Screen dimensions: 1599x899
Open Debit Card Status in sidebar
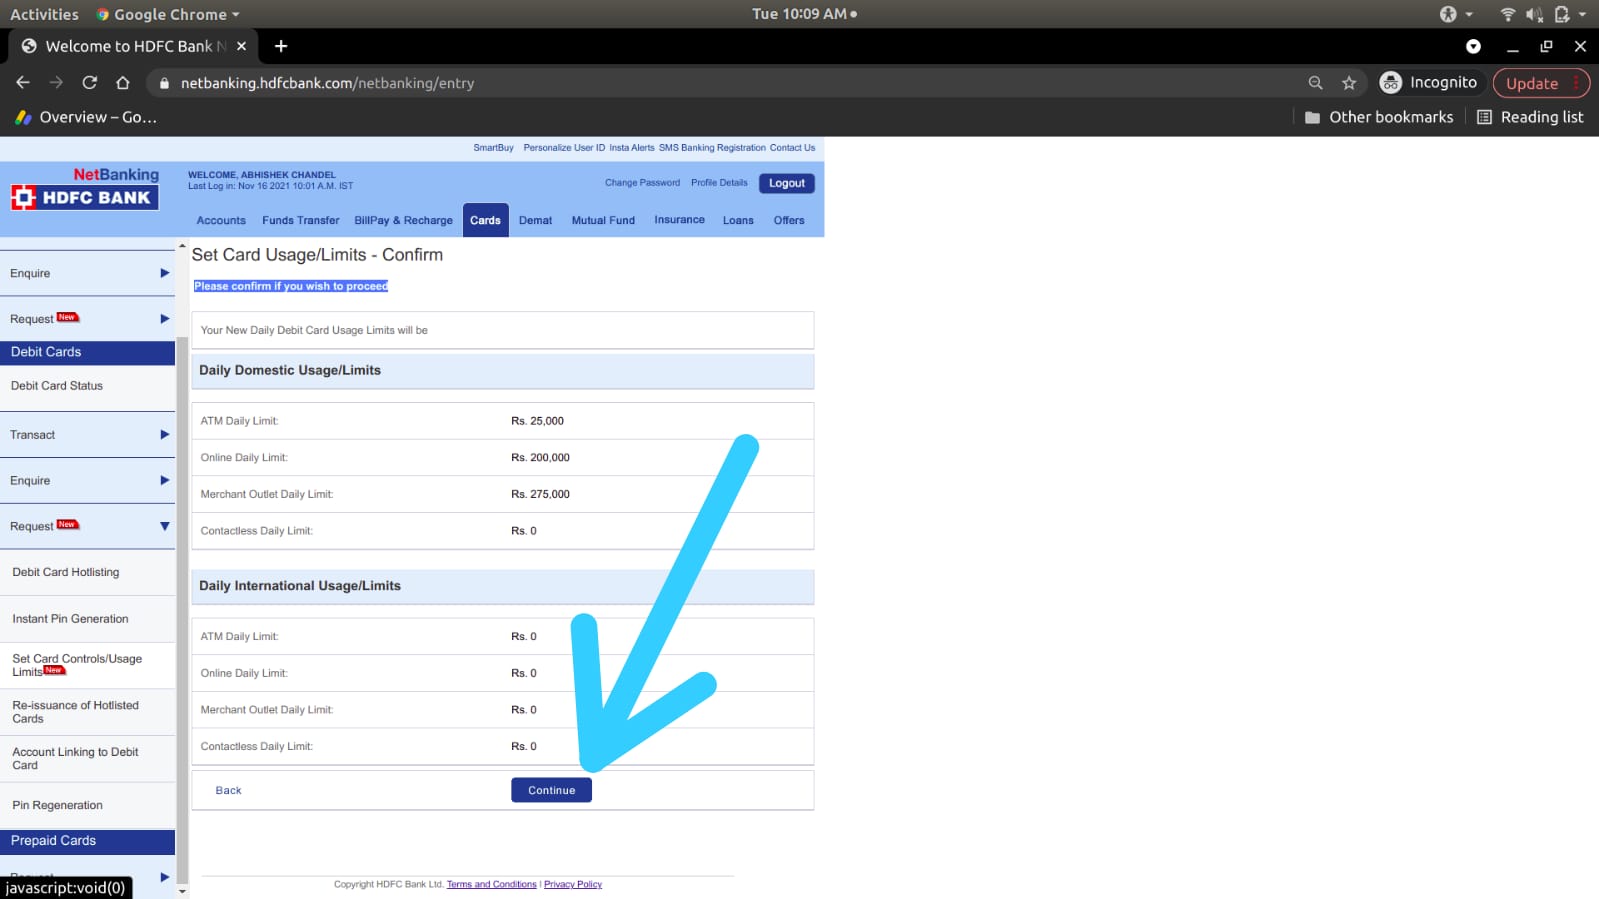point(57,386)
